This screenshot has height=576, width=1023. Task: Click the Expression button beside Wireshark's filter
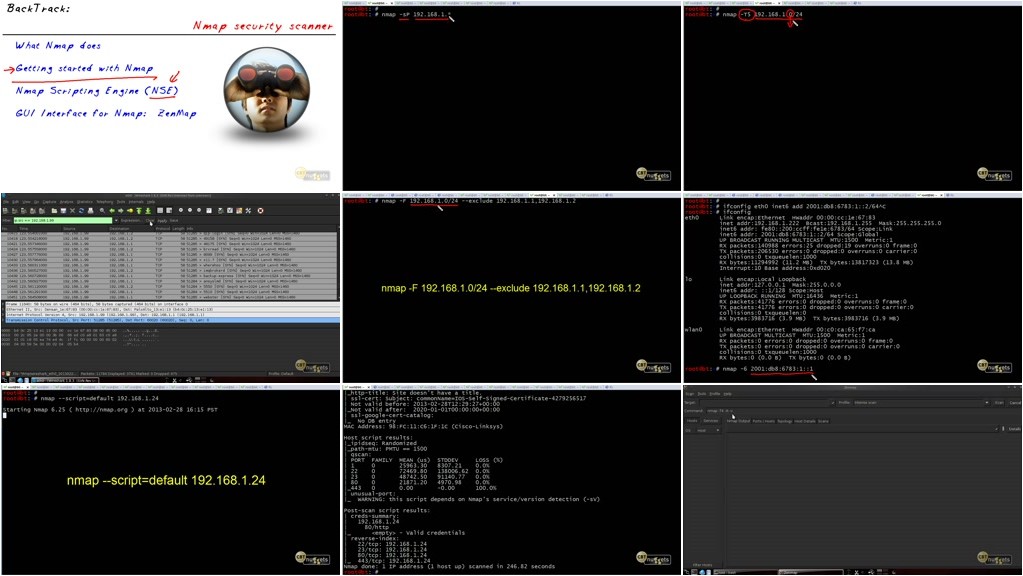pyautogui.click(x=130, y=220)
